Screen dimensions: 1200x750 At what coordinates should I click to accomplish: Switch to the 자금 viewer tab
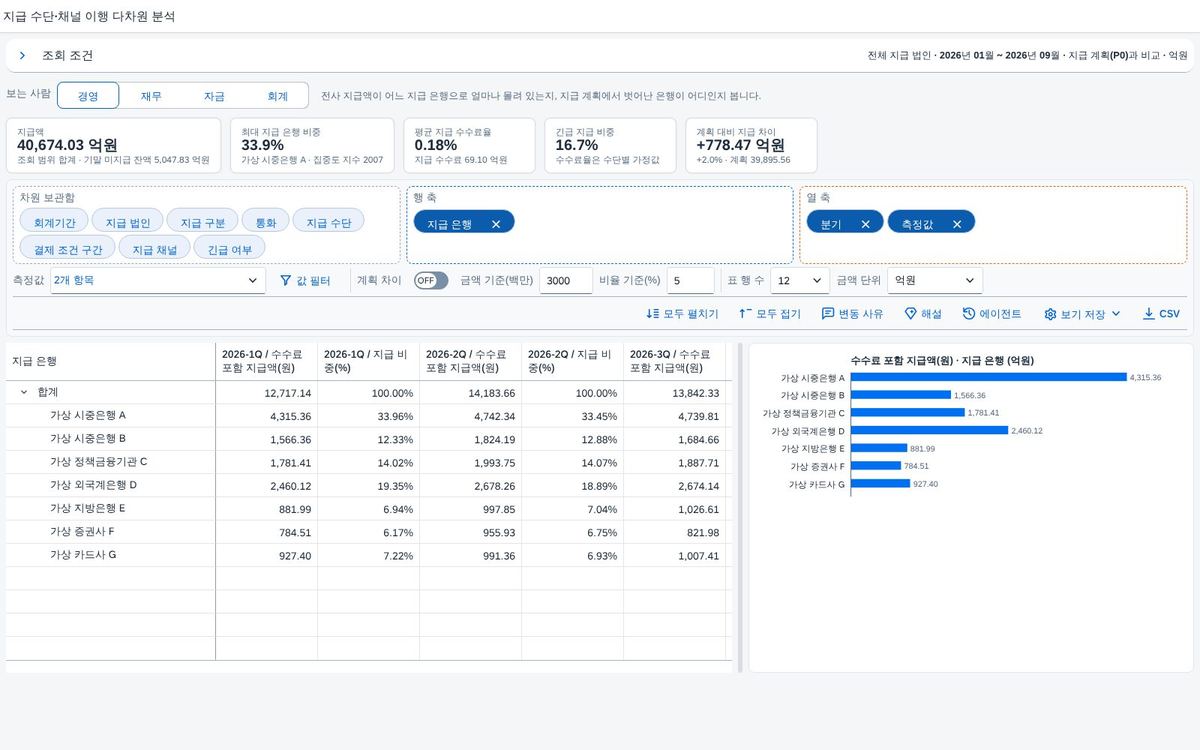214,96
